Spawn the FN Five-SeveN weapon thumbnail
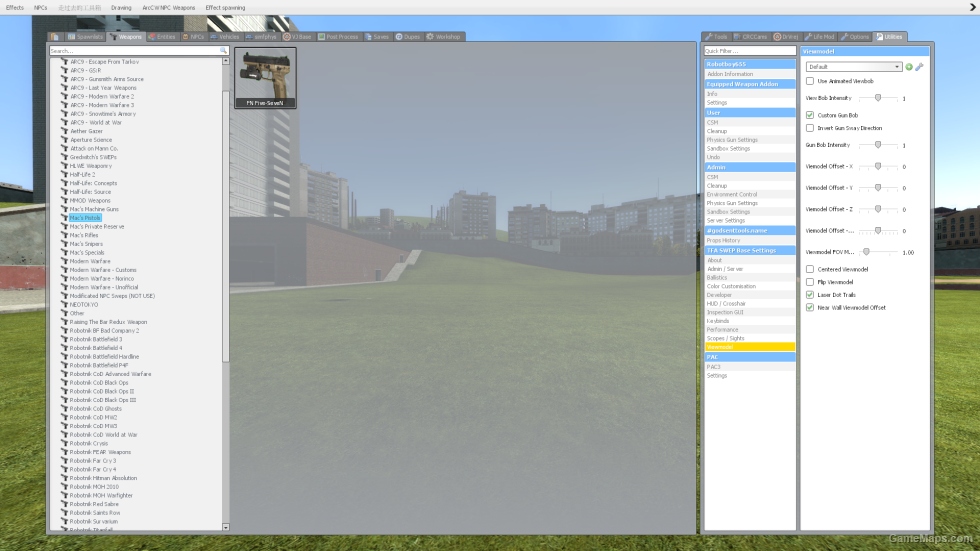This screenshot has height=551, width=980. 265,78
